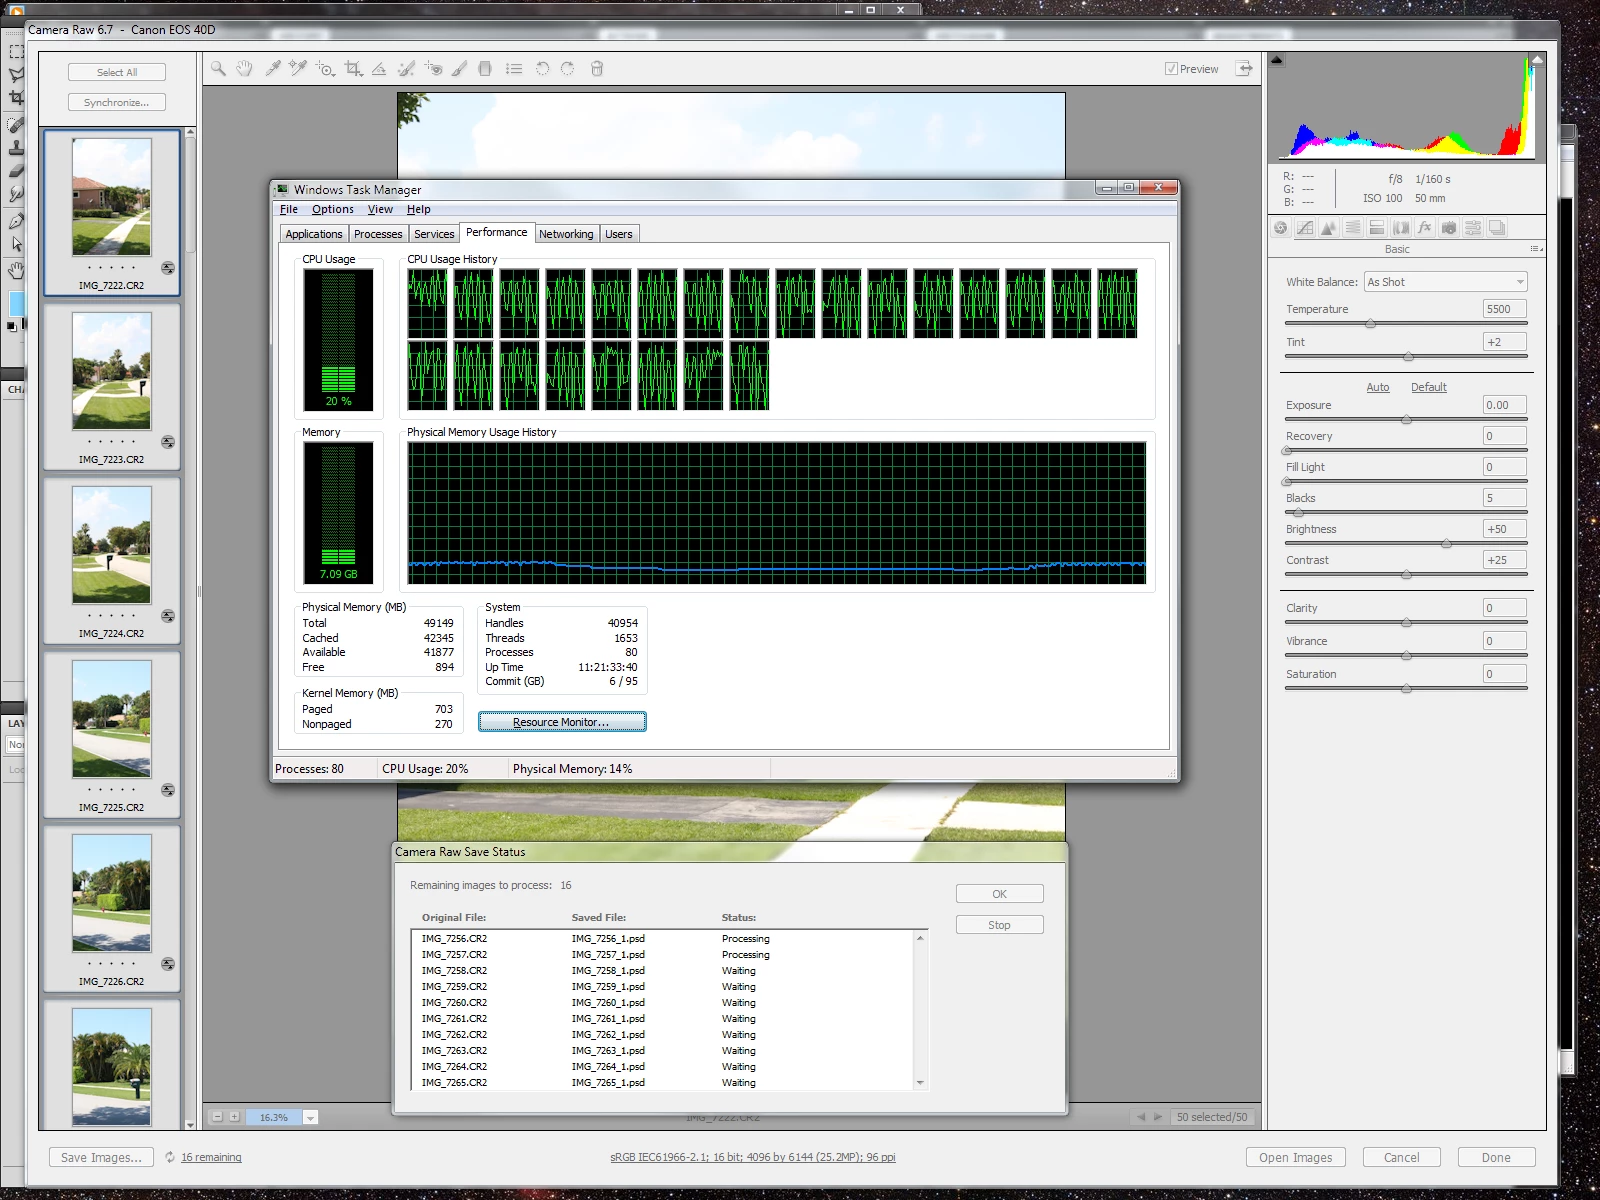Rotate image 90° clockwise

pyautogui.click(x=568, y=69)
